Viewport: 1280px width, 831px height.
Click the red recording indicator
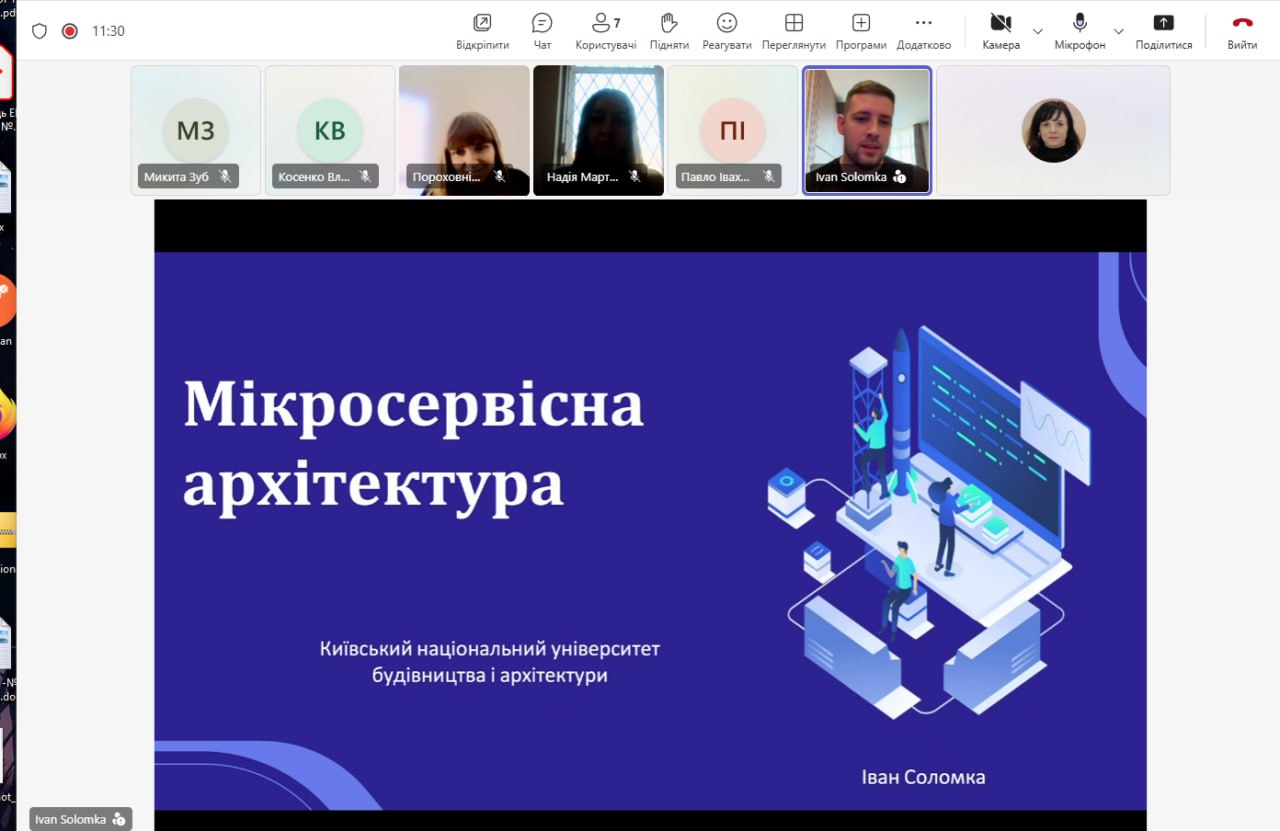(70, 31)
